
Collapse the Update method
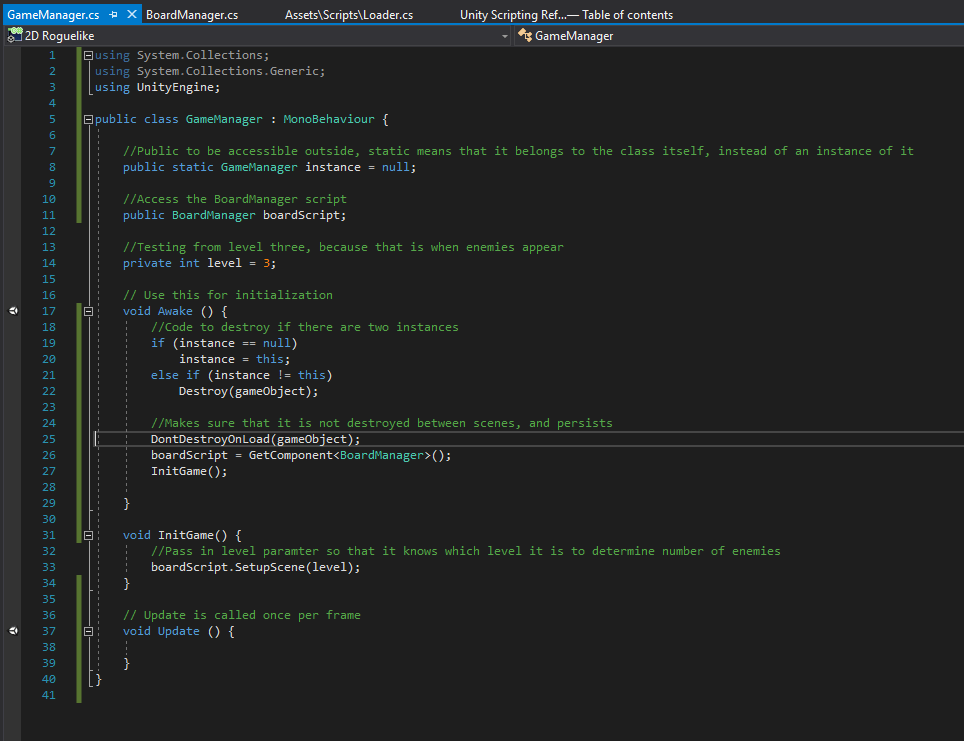coord(89,631)
